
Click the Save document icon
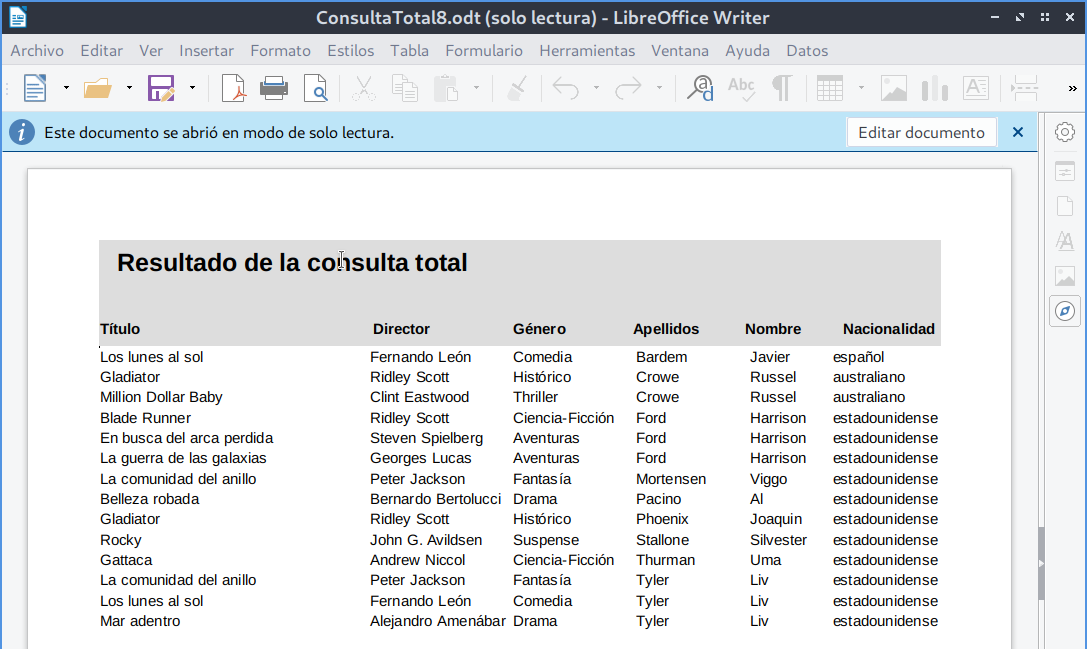point(161,88)
